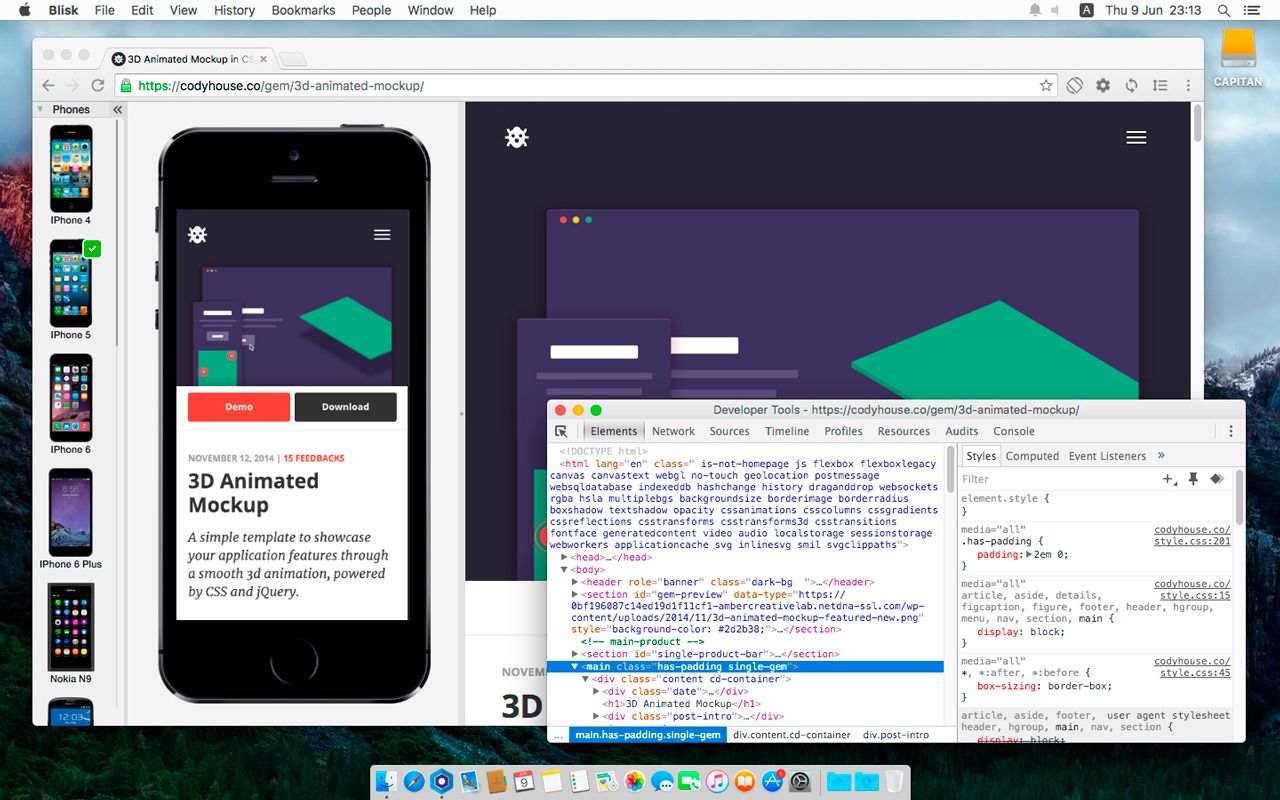Open the History menu in the menu bar
The height and width of the screenshot is (800, 1280).
pos(233,10)
